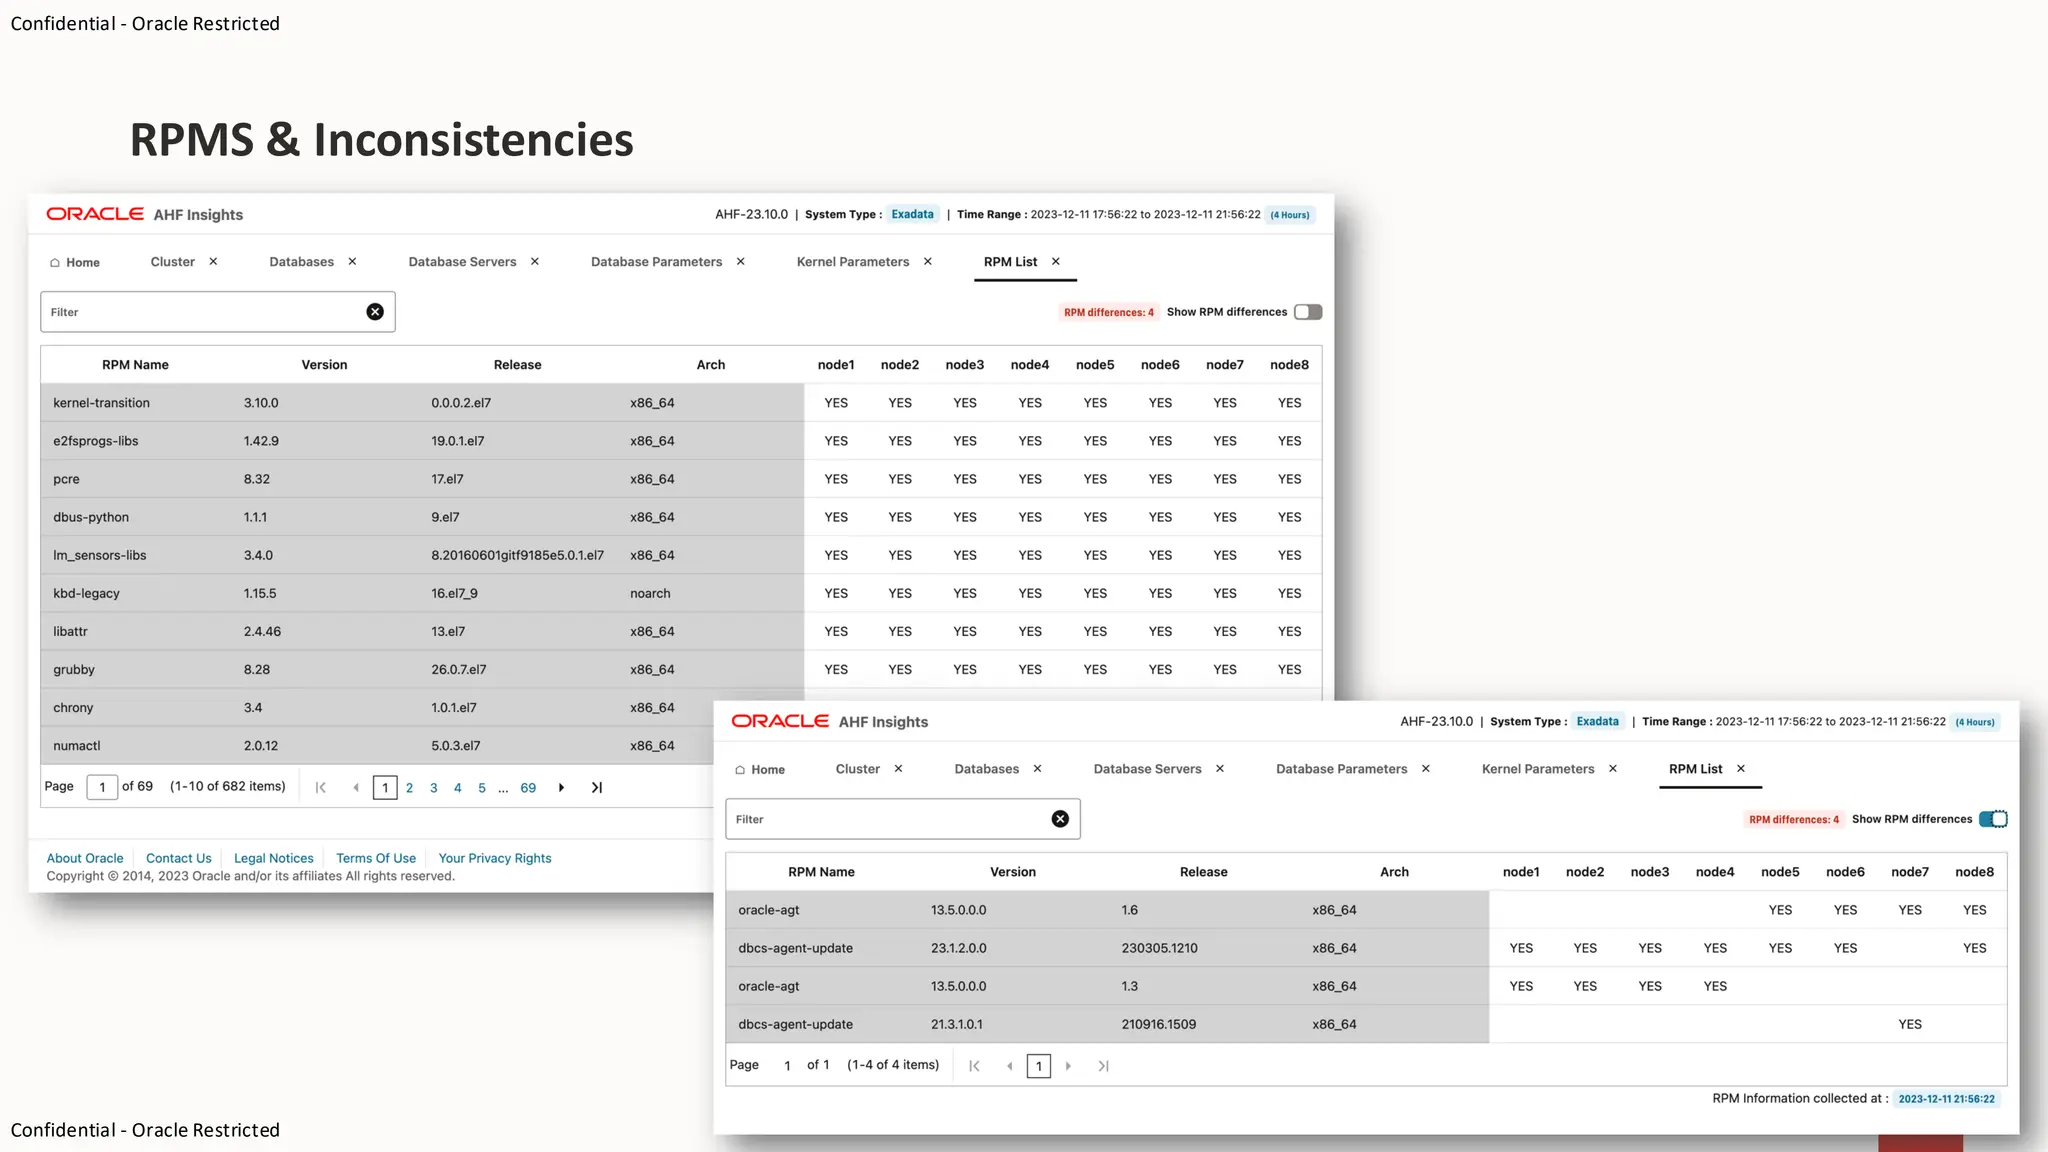Close Database Servers tab in back window
The height and width of the screenshot is (1152, 2048).
535,262
